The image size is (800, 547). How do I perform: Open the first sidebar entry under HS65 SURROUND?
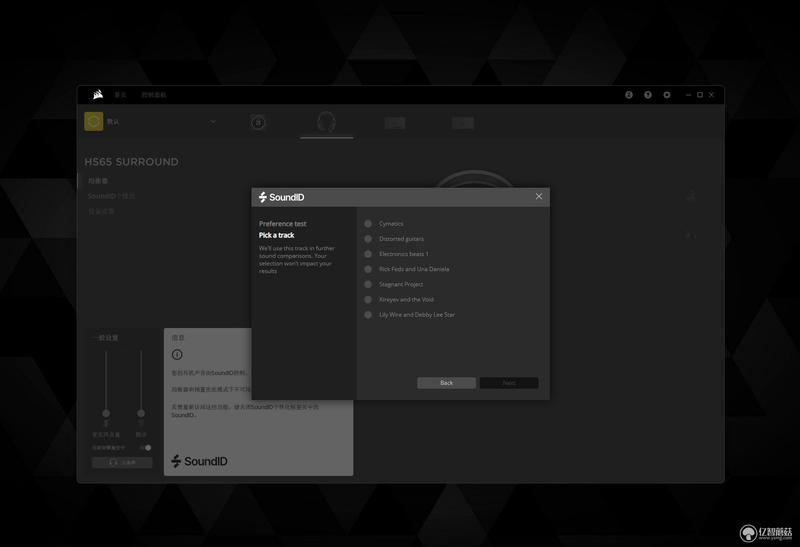point(98,181)
